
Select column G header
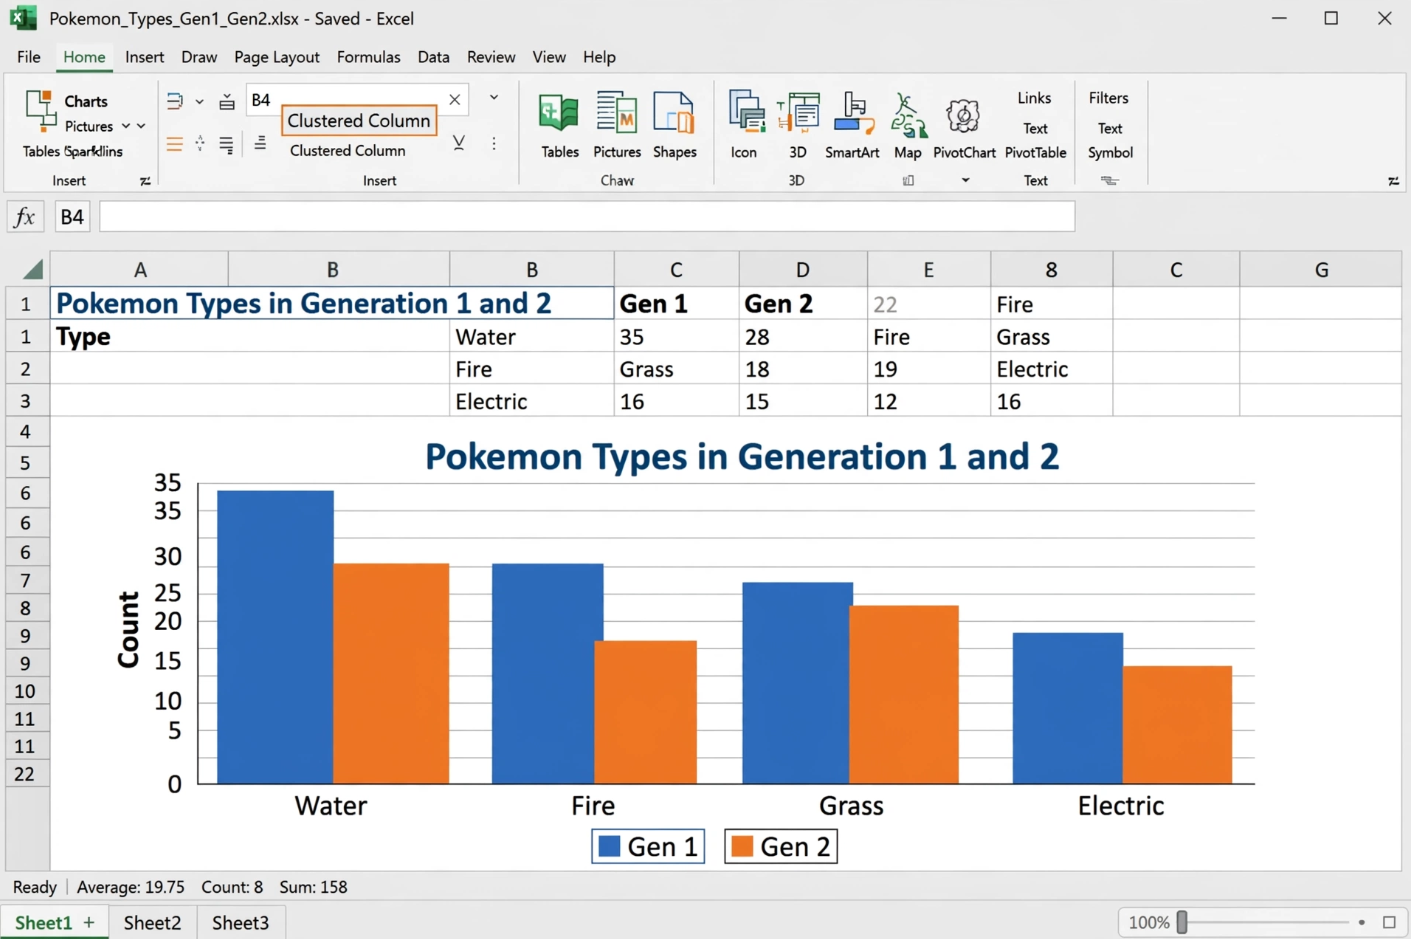[1321, 270]
